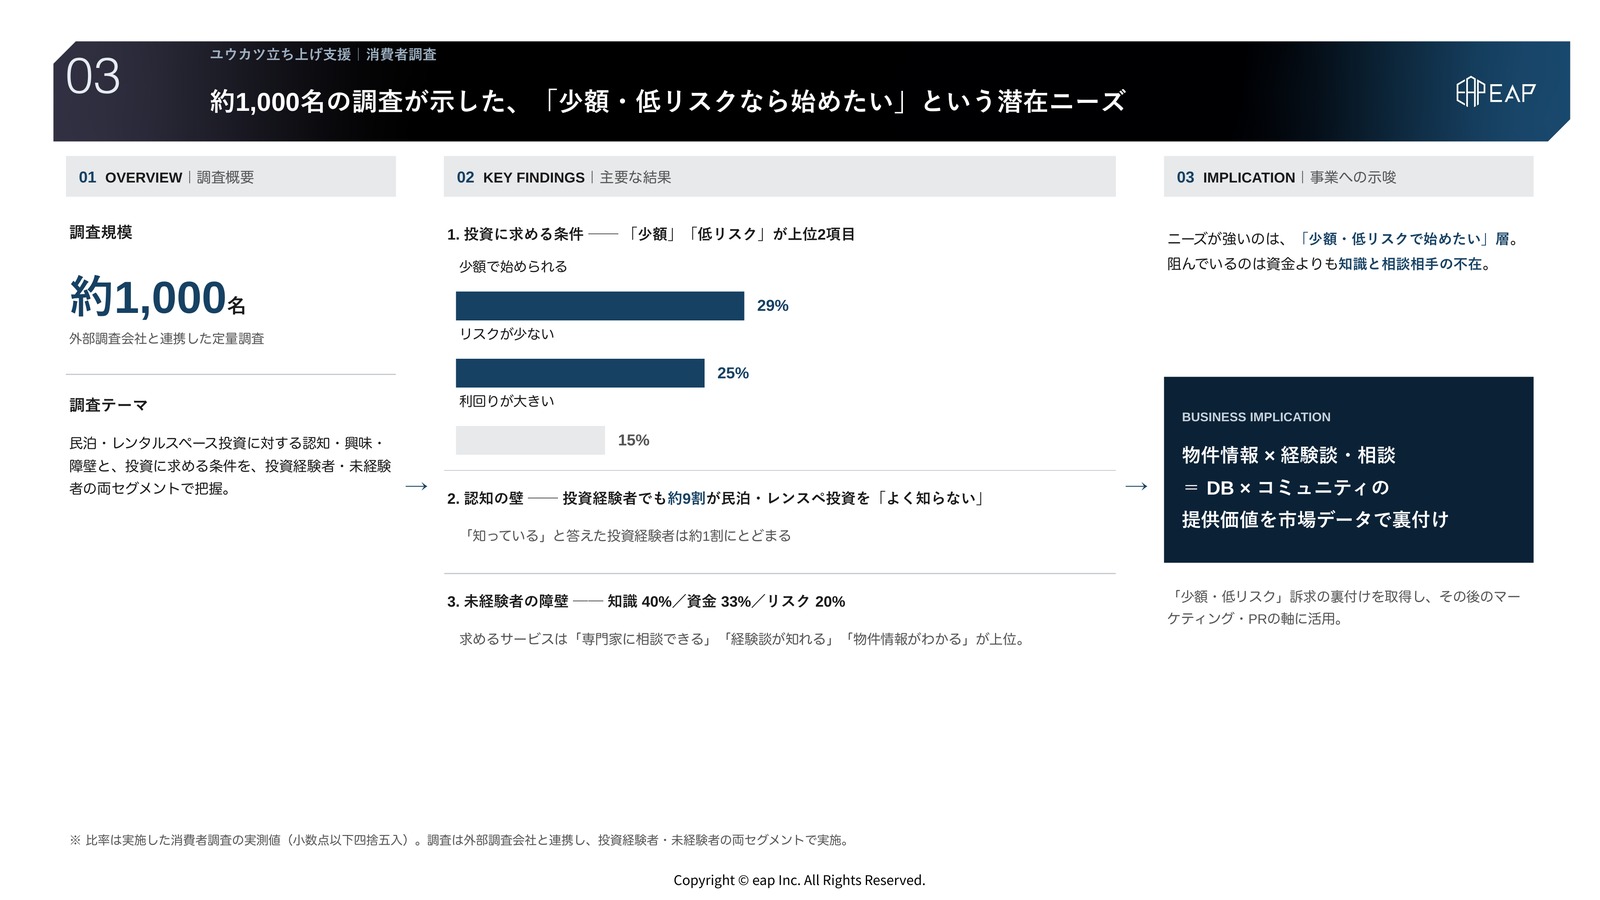Click the 15% light gray bar
Viewport: 1600px width, 900px height.
(530, 440)
